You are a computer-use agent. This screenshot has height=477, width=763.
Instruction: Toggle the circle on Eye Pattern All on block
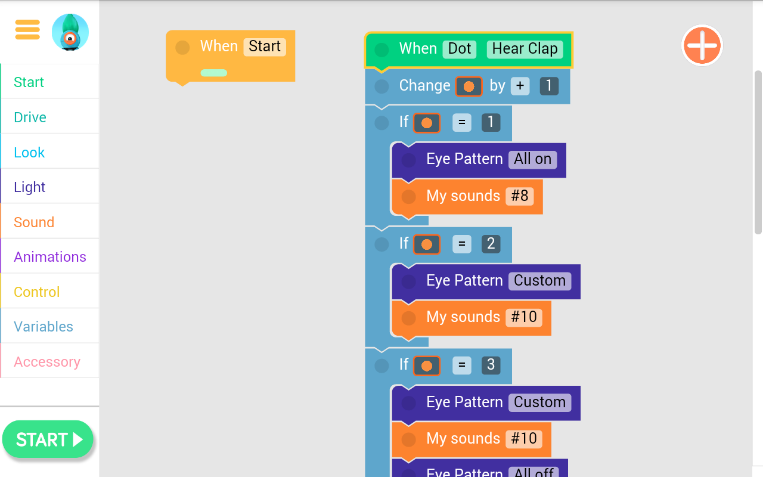coord(409,160)
